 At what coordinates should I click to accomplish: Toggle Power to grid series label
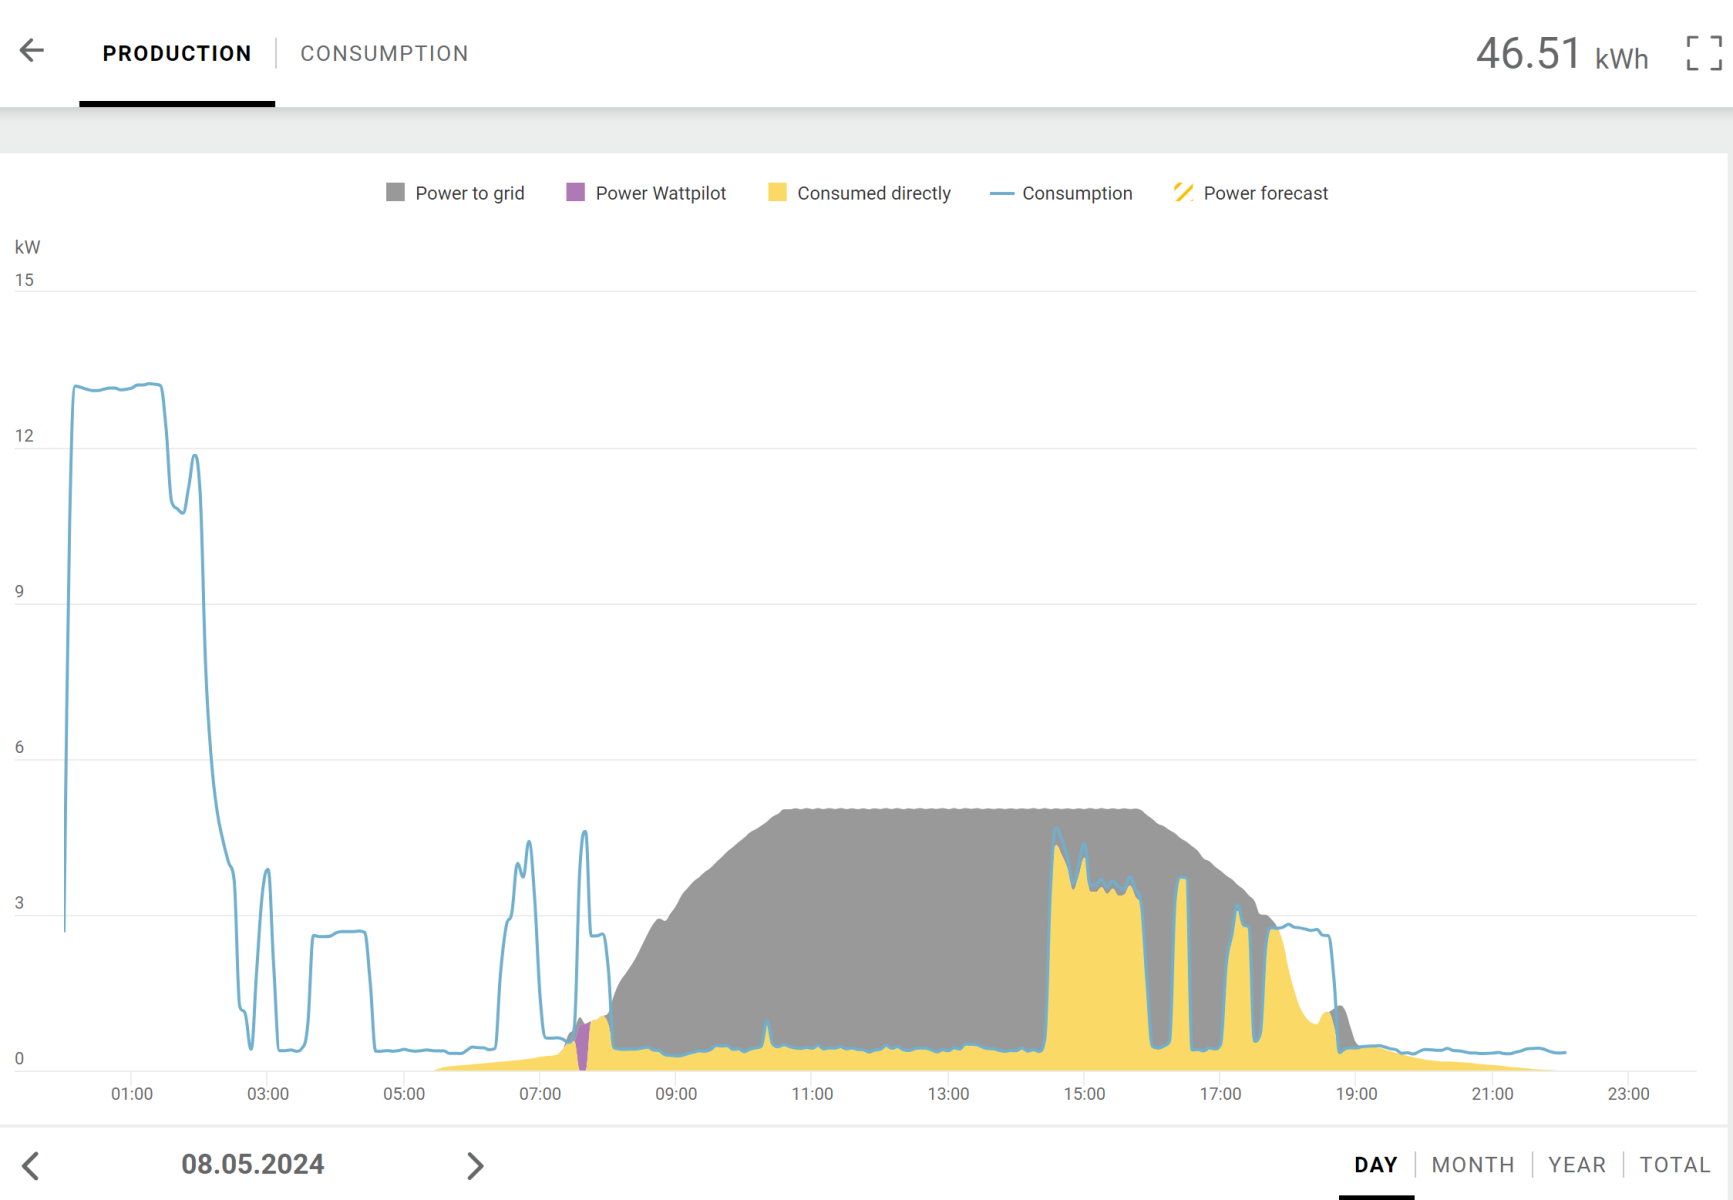pyautogui.click(x=469, y=194)
